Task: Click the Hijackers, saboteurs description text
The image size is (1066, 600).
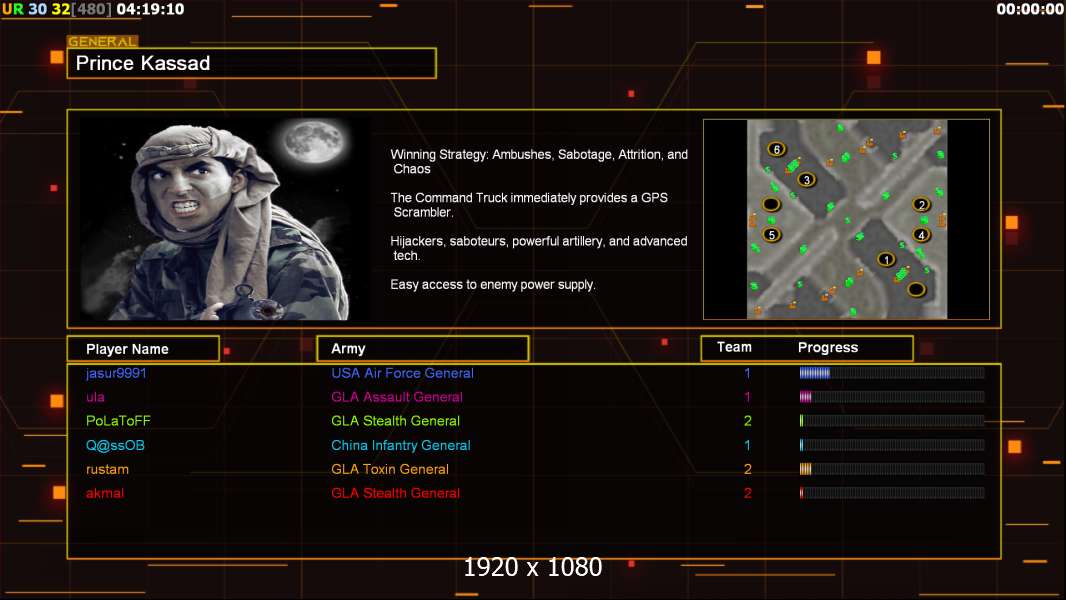Action: tap(539, 248)
